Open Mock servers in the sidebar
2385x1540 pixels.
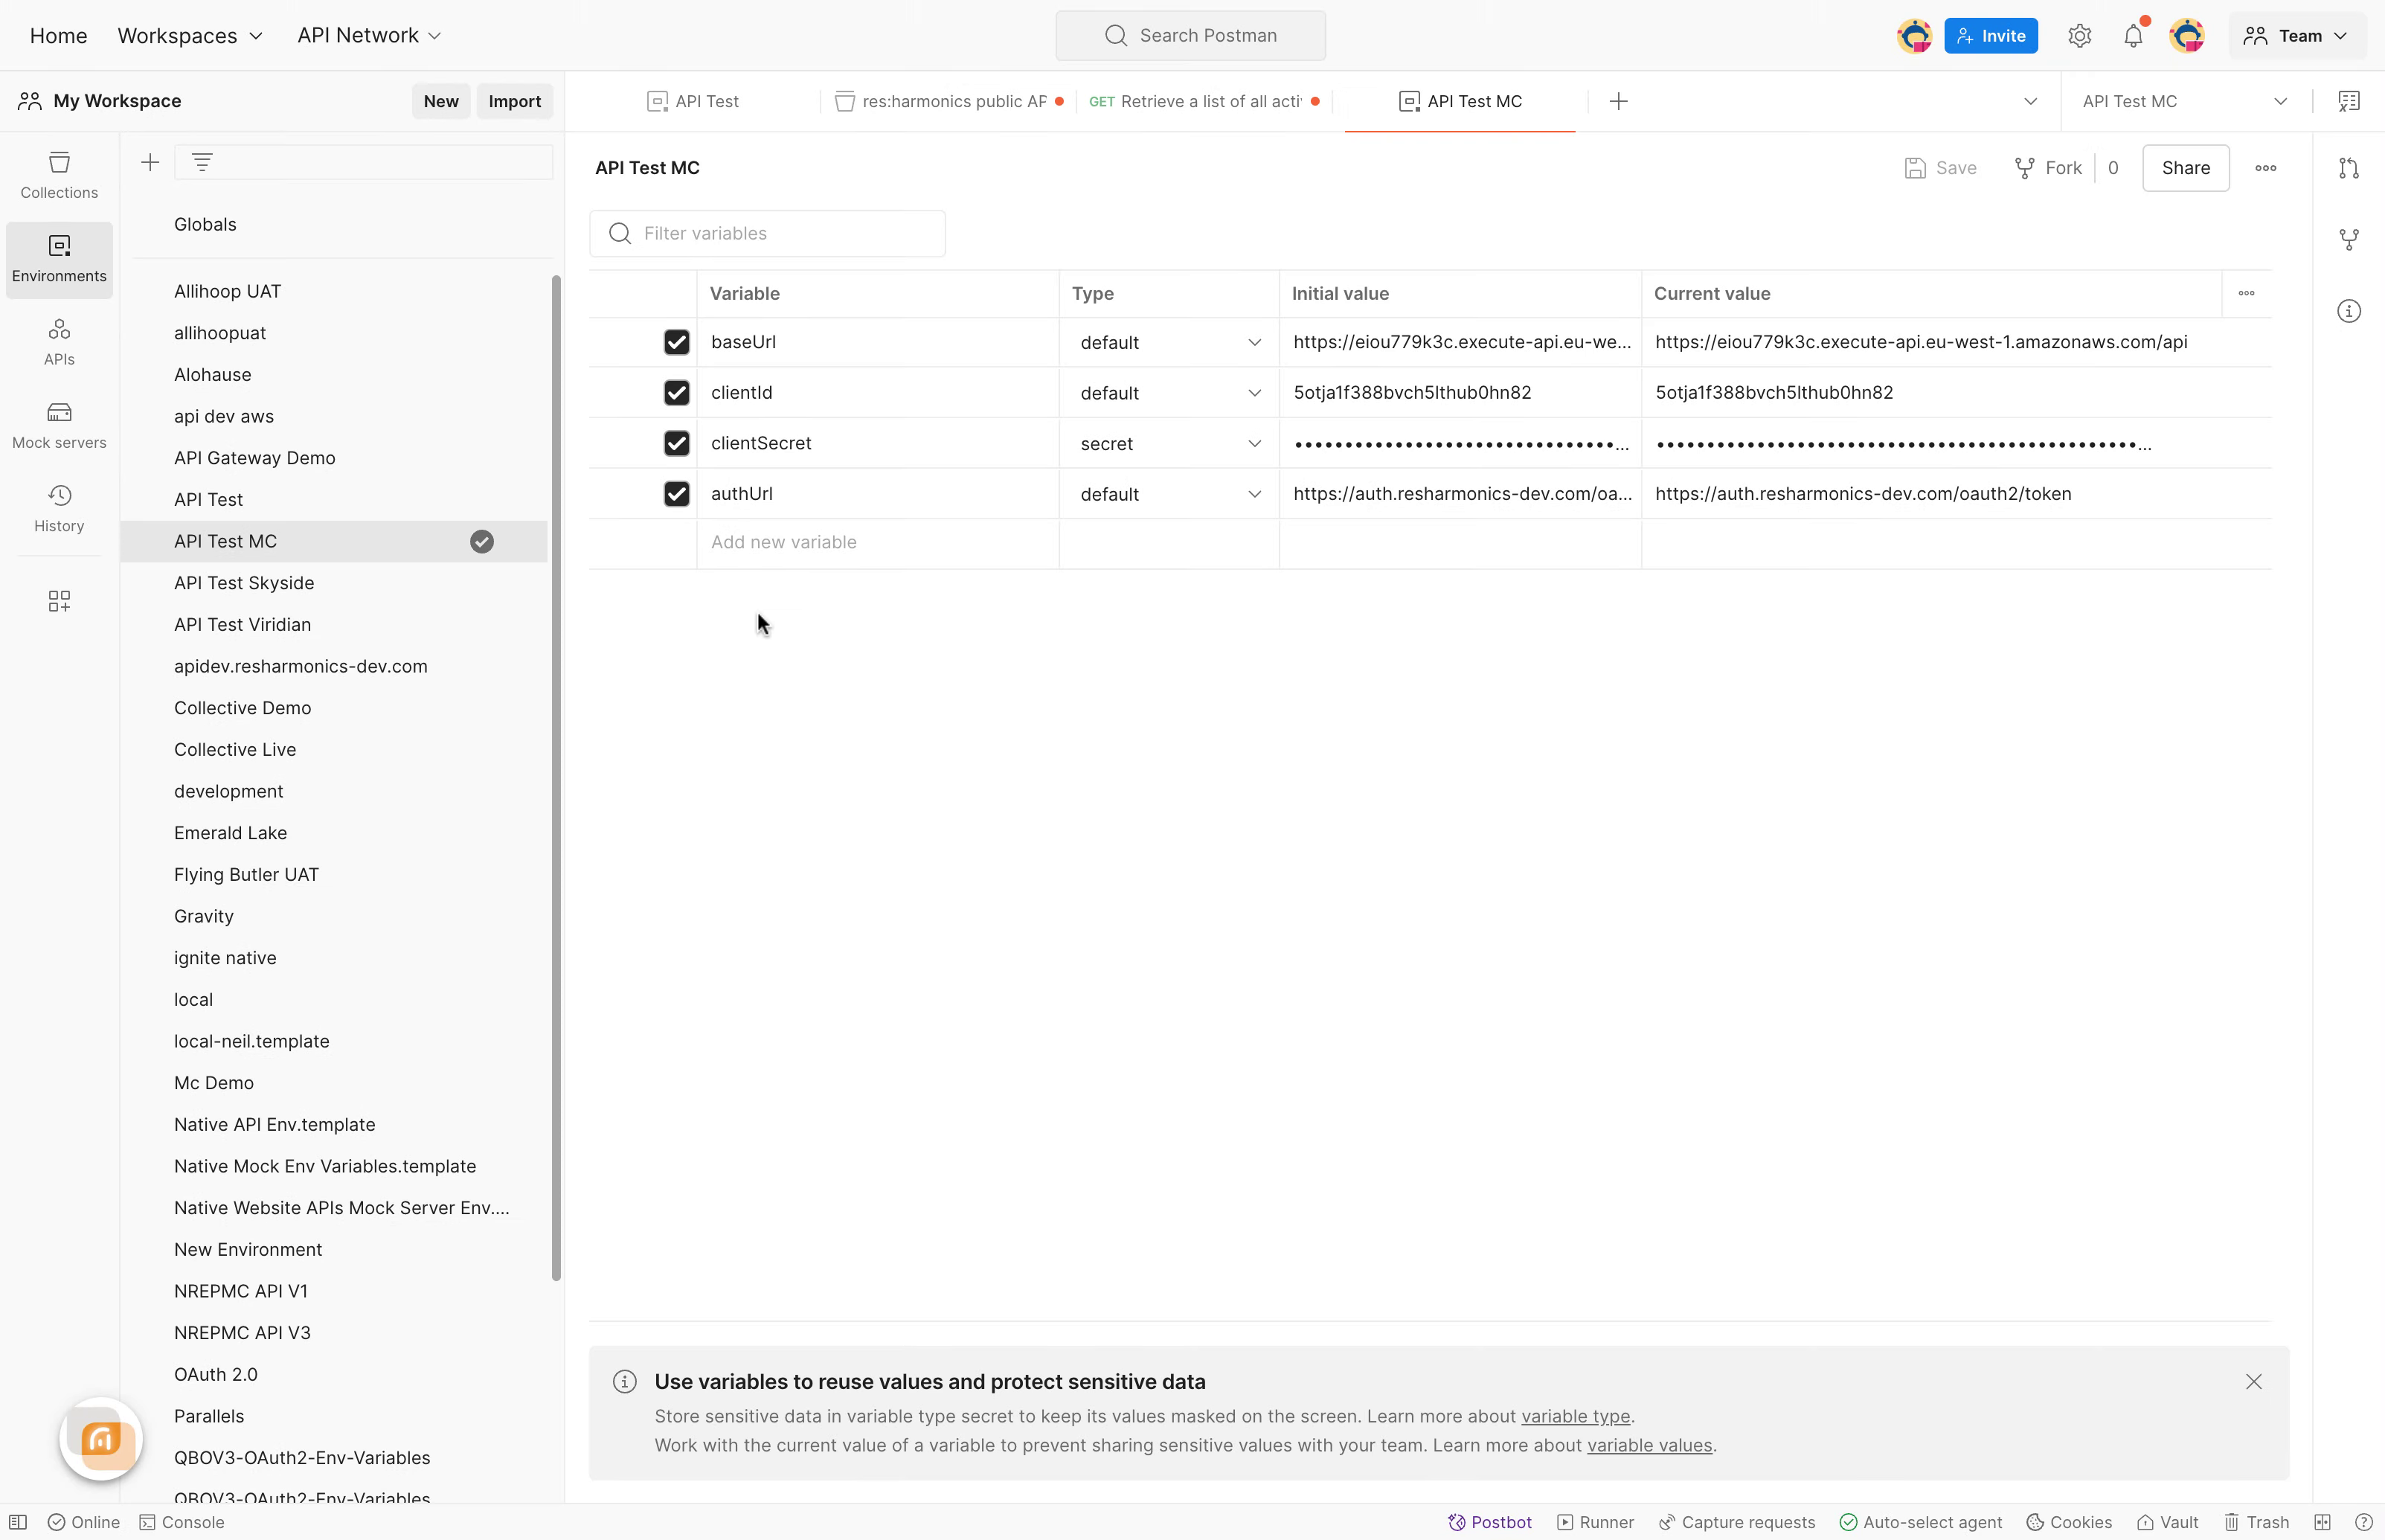click(x=59, y=426)
